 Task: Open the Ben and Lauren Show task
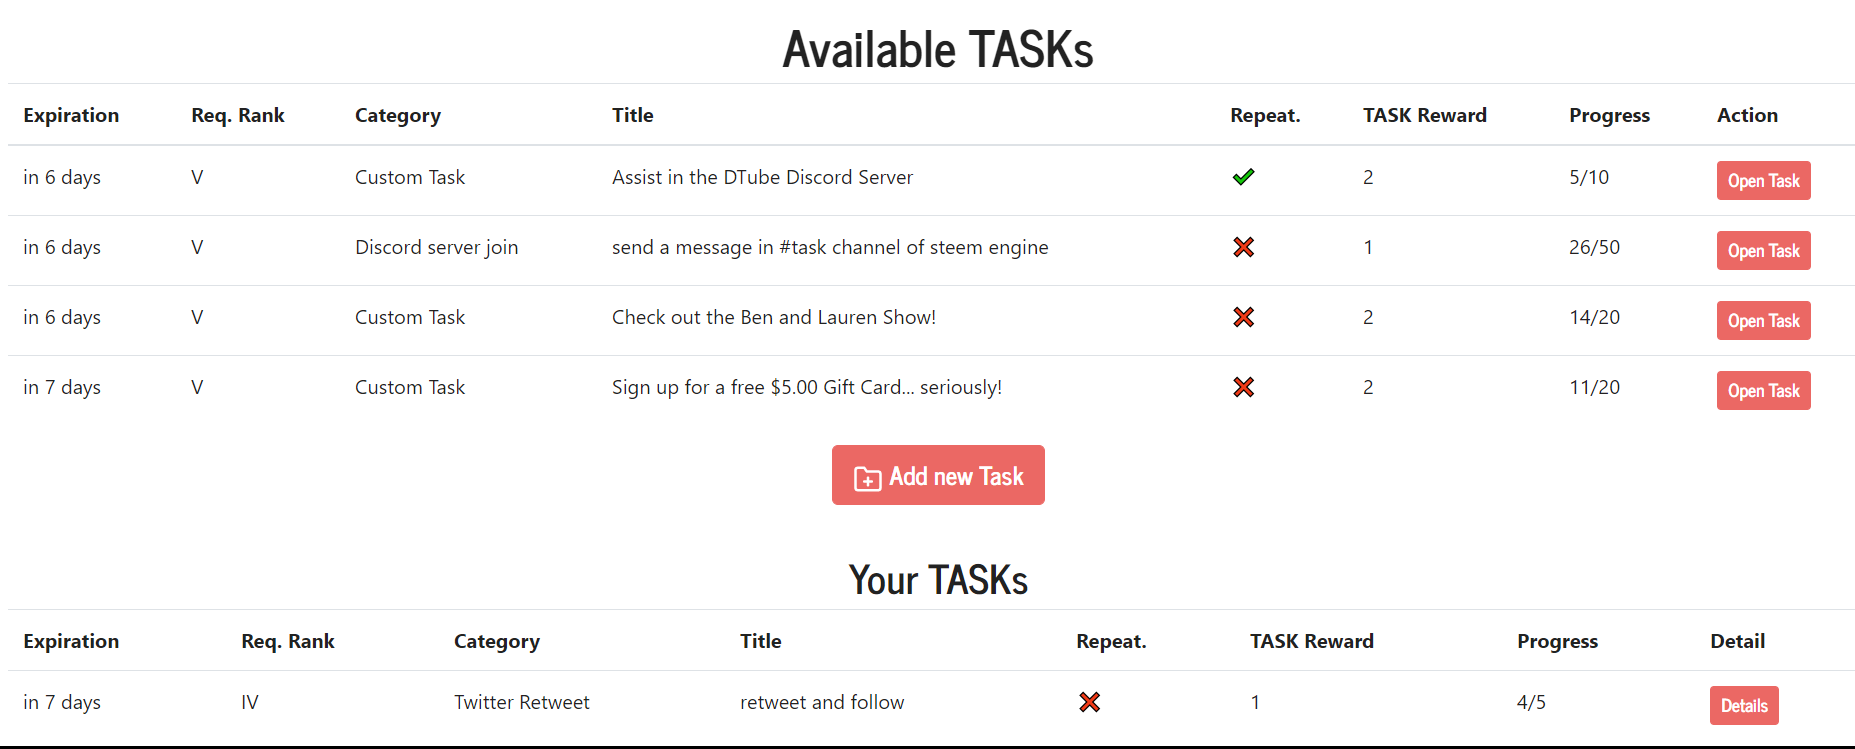(x=1763, y=321)
